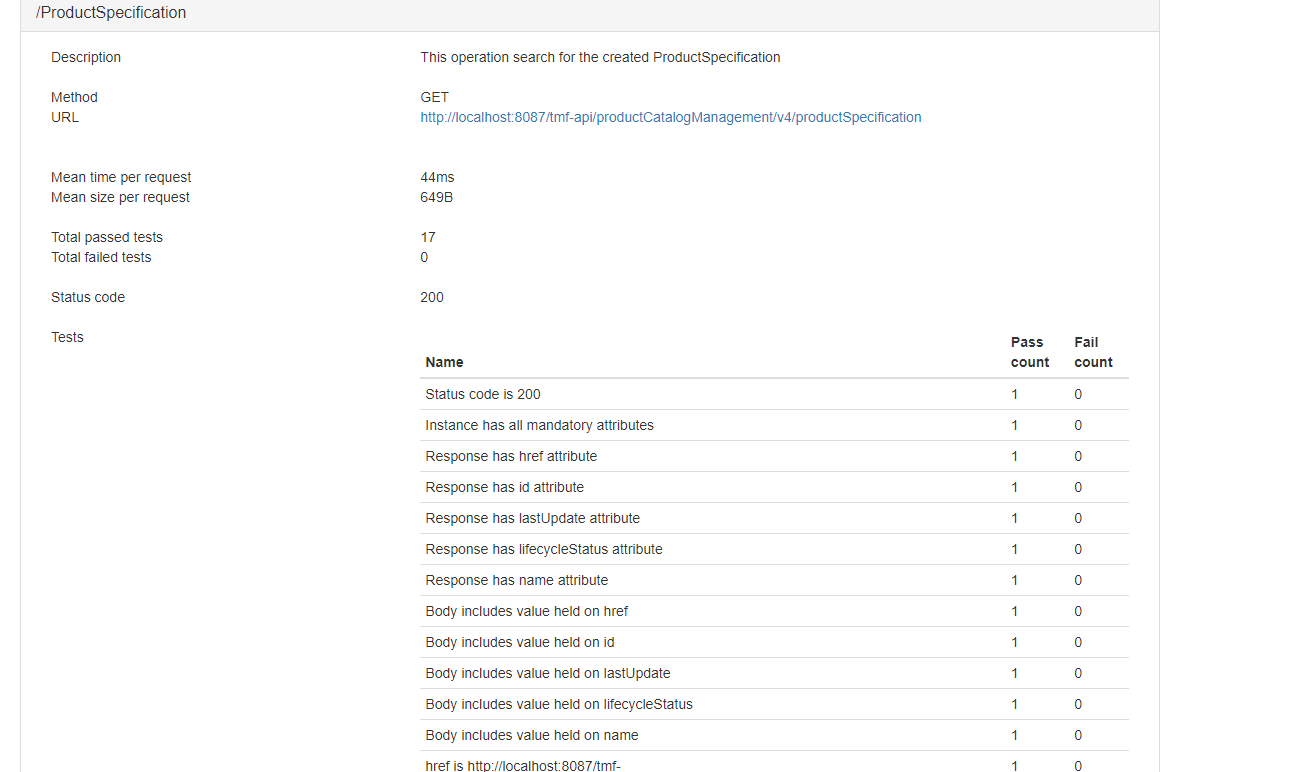
Task: Select the 'Response has id attribute' test
Action: 502,487
